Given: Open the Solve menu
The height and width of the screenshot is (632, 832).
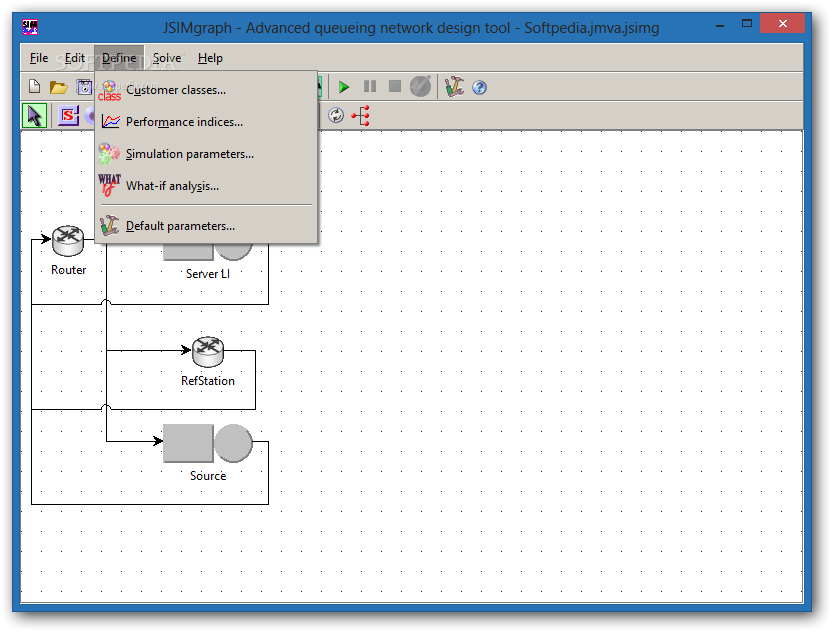Looking at the screenshot, I should pyautogui.click(x=167, y=58).
